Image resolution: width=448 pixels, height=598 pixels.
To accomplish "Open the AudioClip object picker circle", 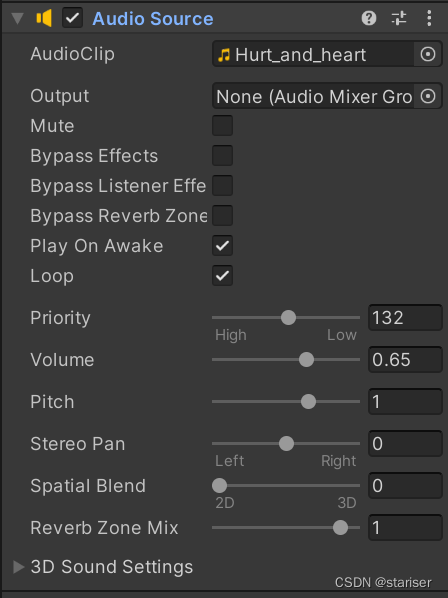I will (x=428, y=54).
